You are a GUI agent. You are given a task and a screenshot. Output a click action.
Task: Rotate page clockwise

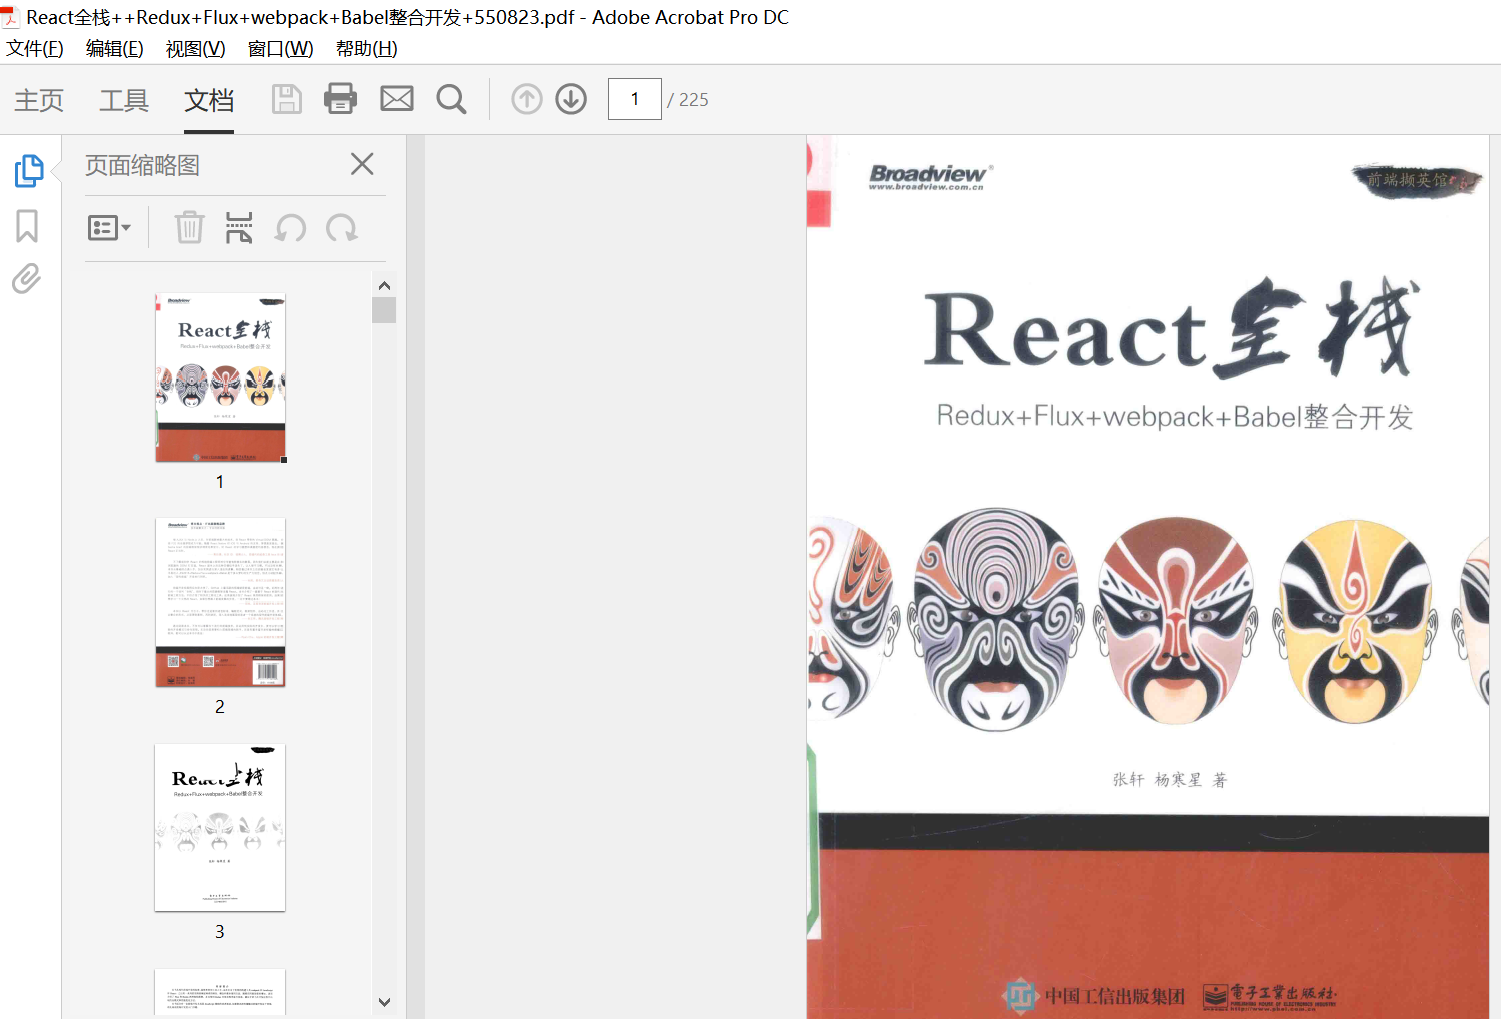[x=342, y=228]
